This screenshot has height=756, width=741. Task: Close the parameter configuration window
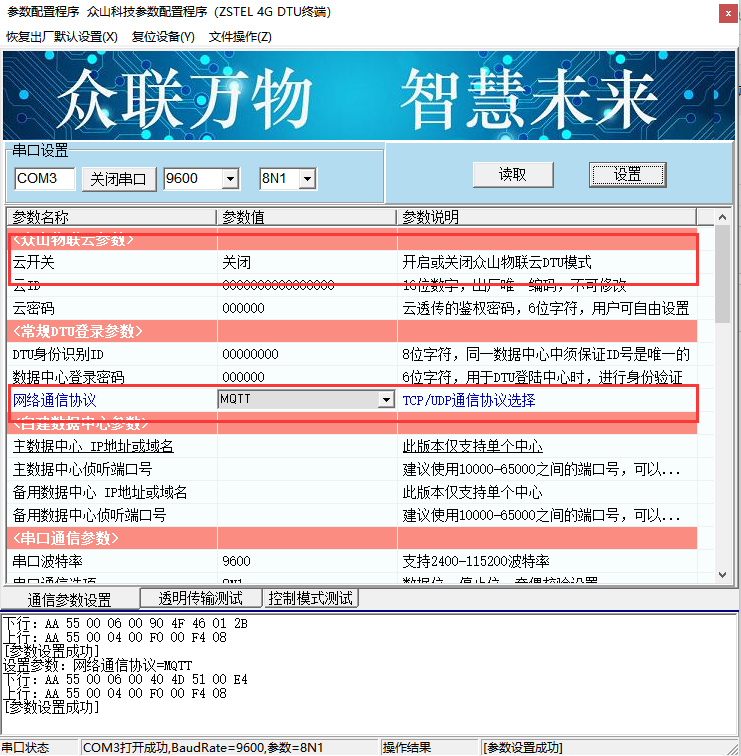point(728,14)
